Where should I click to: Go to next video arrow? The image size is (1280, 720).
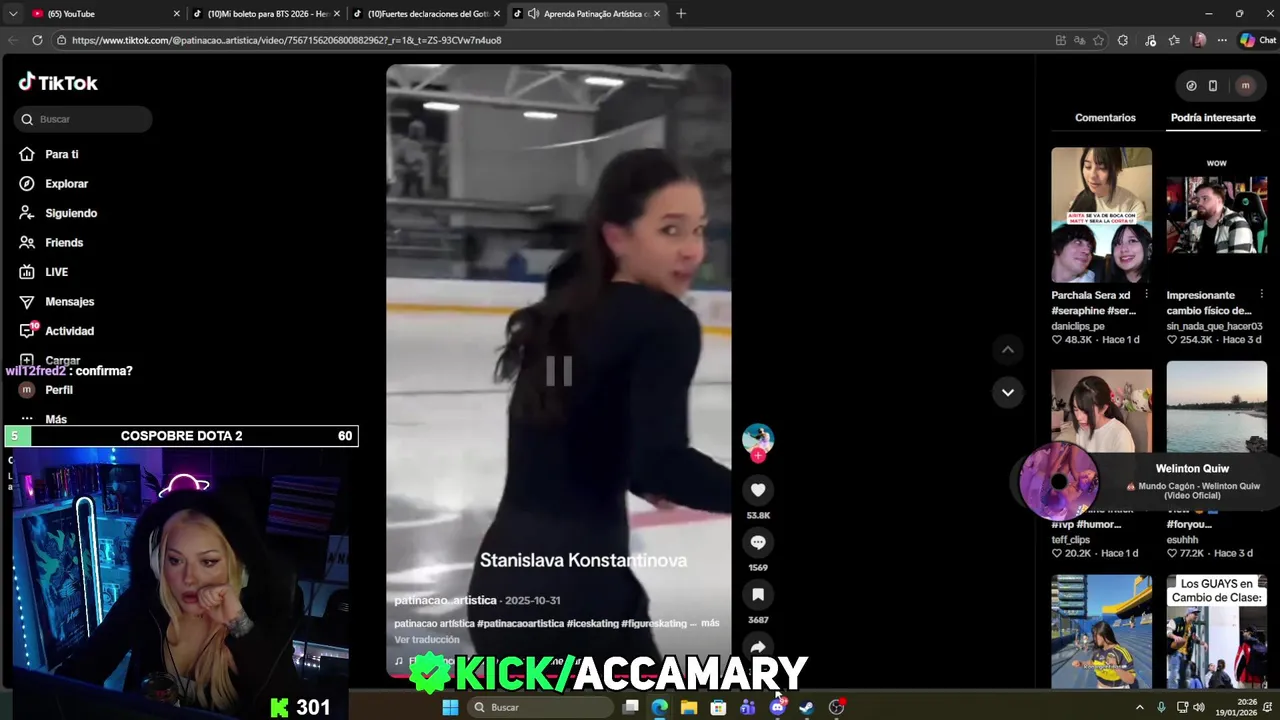tap(1008, 392)
